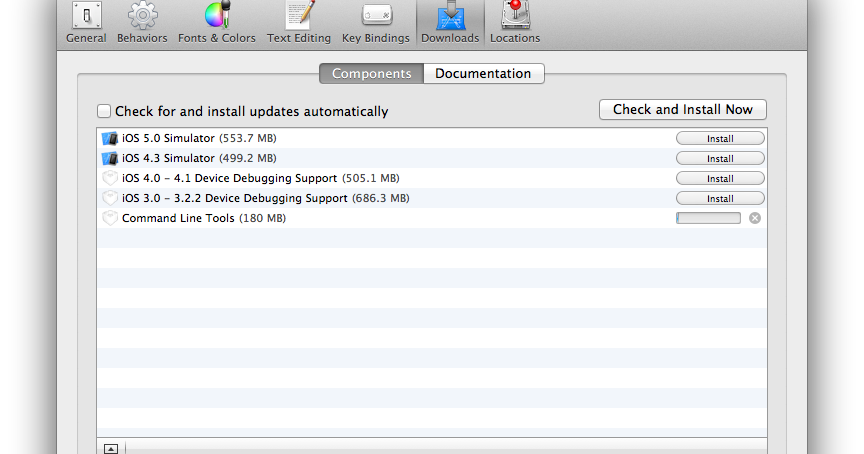This screenshot has height=454, width=864.
Task: Select the iOS 5.0 Simulator (553.7 MB) text
Action: click(x=199, y=138)
